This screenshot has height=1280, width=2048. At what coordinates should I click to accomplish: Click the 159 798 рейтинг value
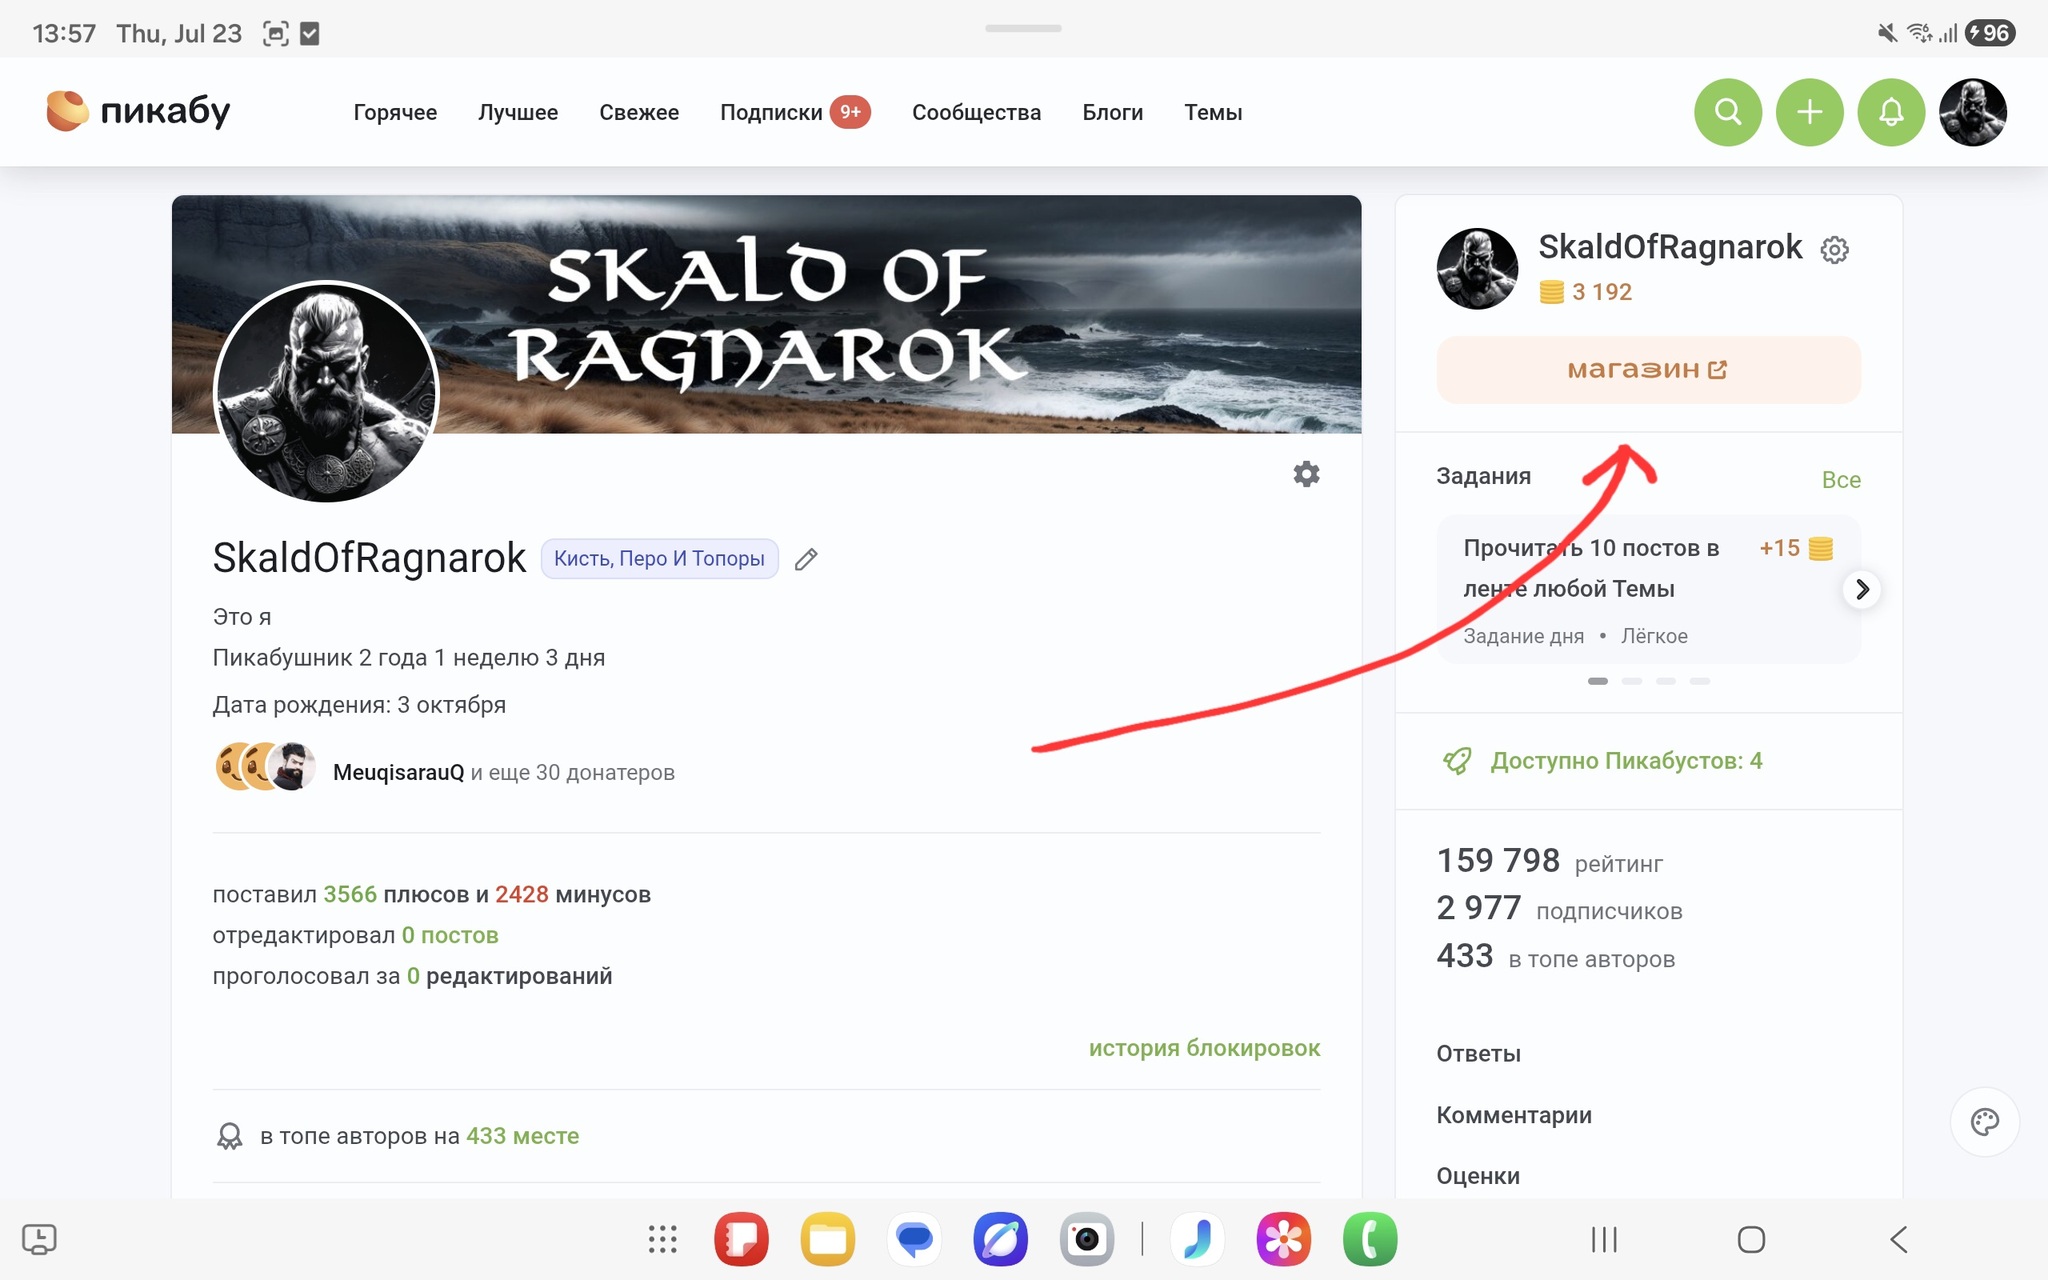(x=1549, y=860)
